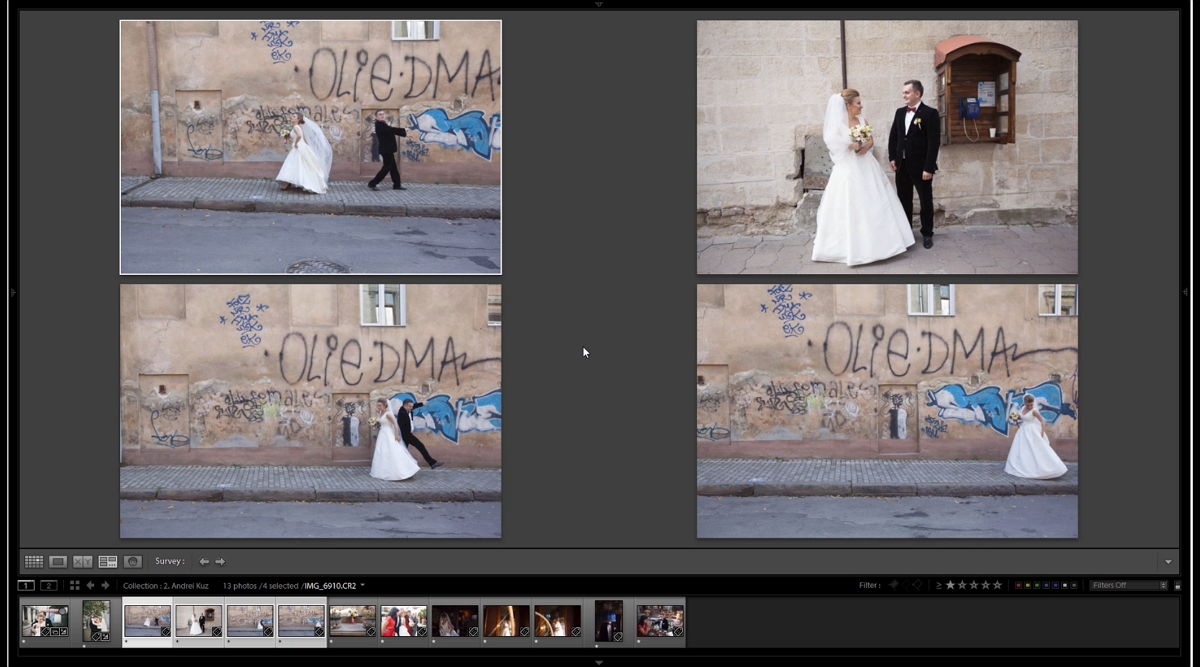Image resolution: width=1200 pixels, height=667 pixels.
Task: Select narrow dark vertical filmstrip thumbnail
Action: tap(609, 621)
